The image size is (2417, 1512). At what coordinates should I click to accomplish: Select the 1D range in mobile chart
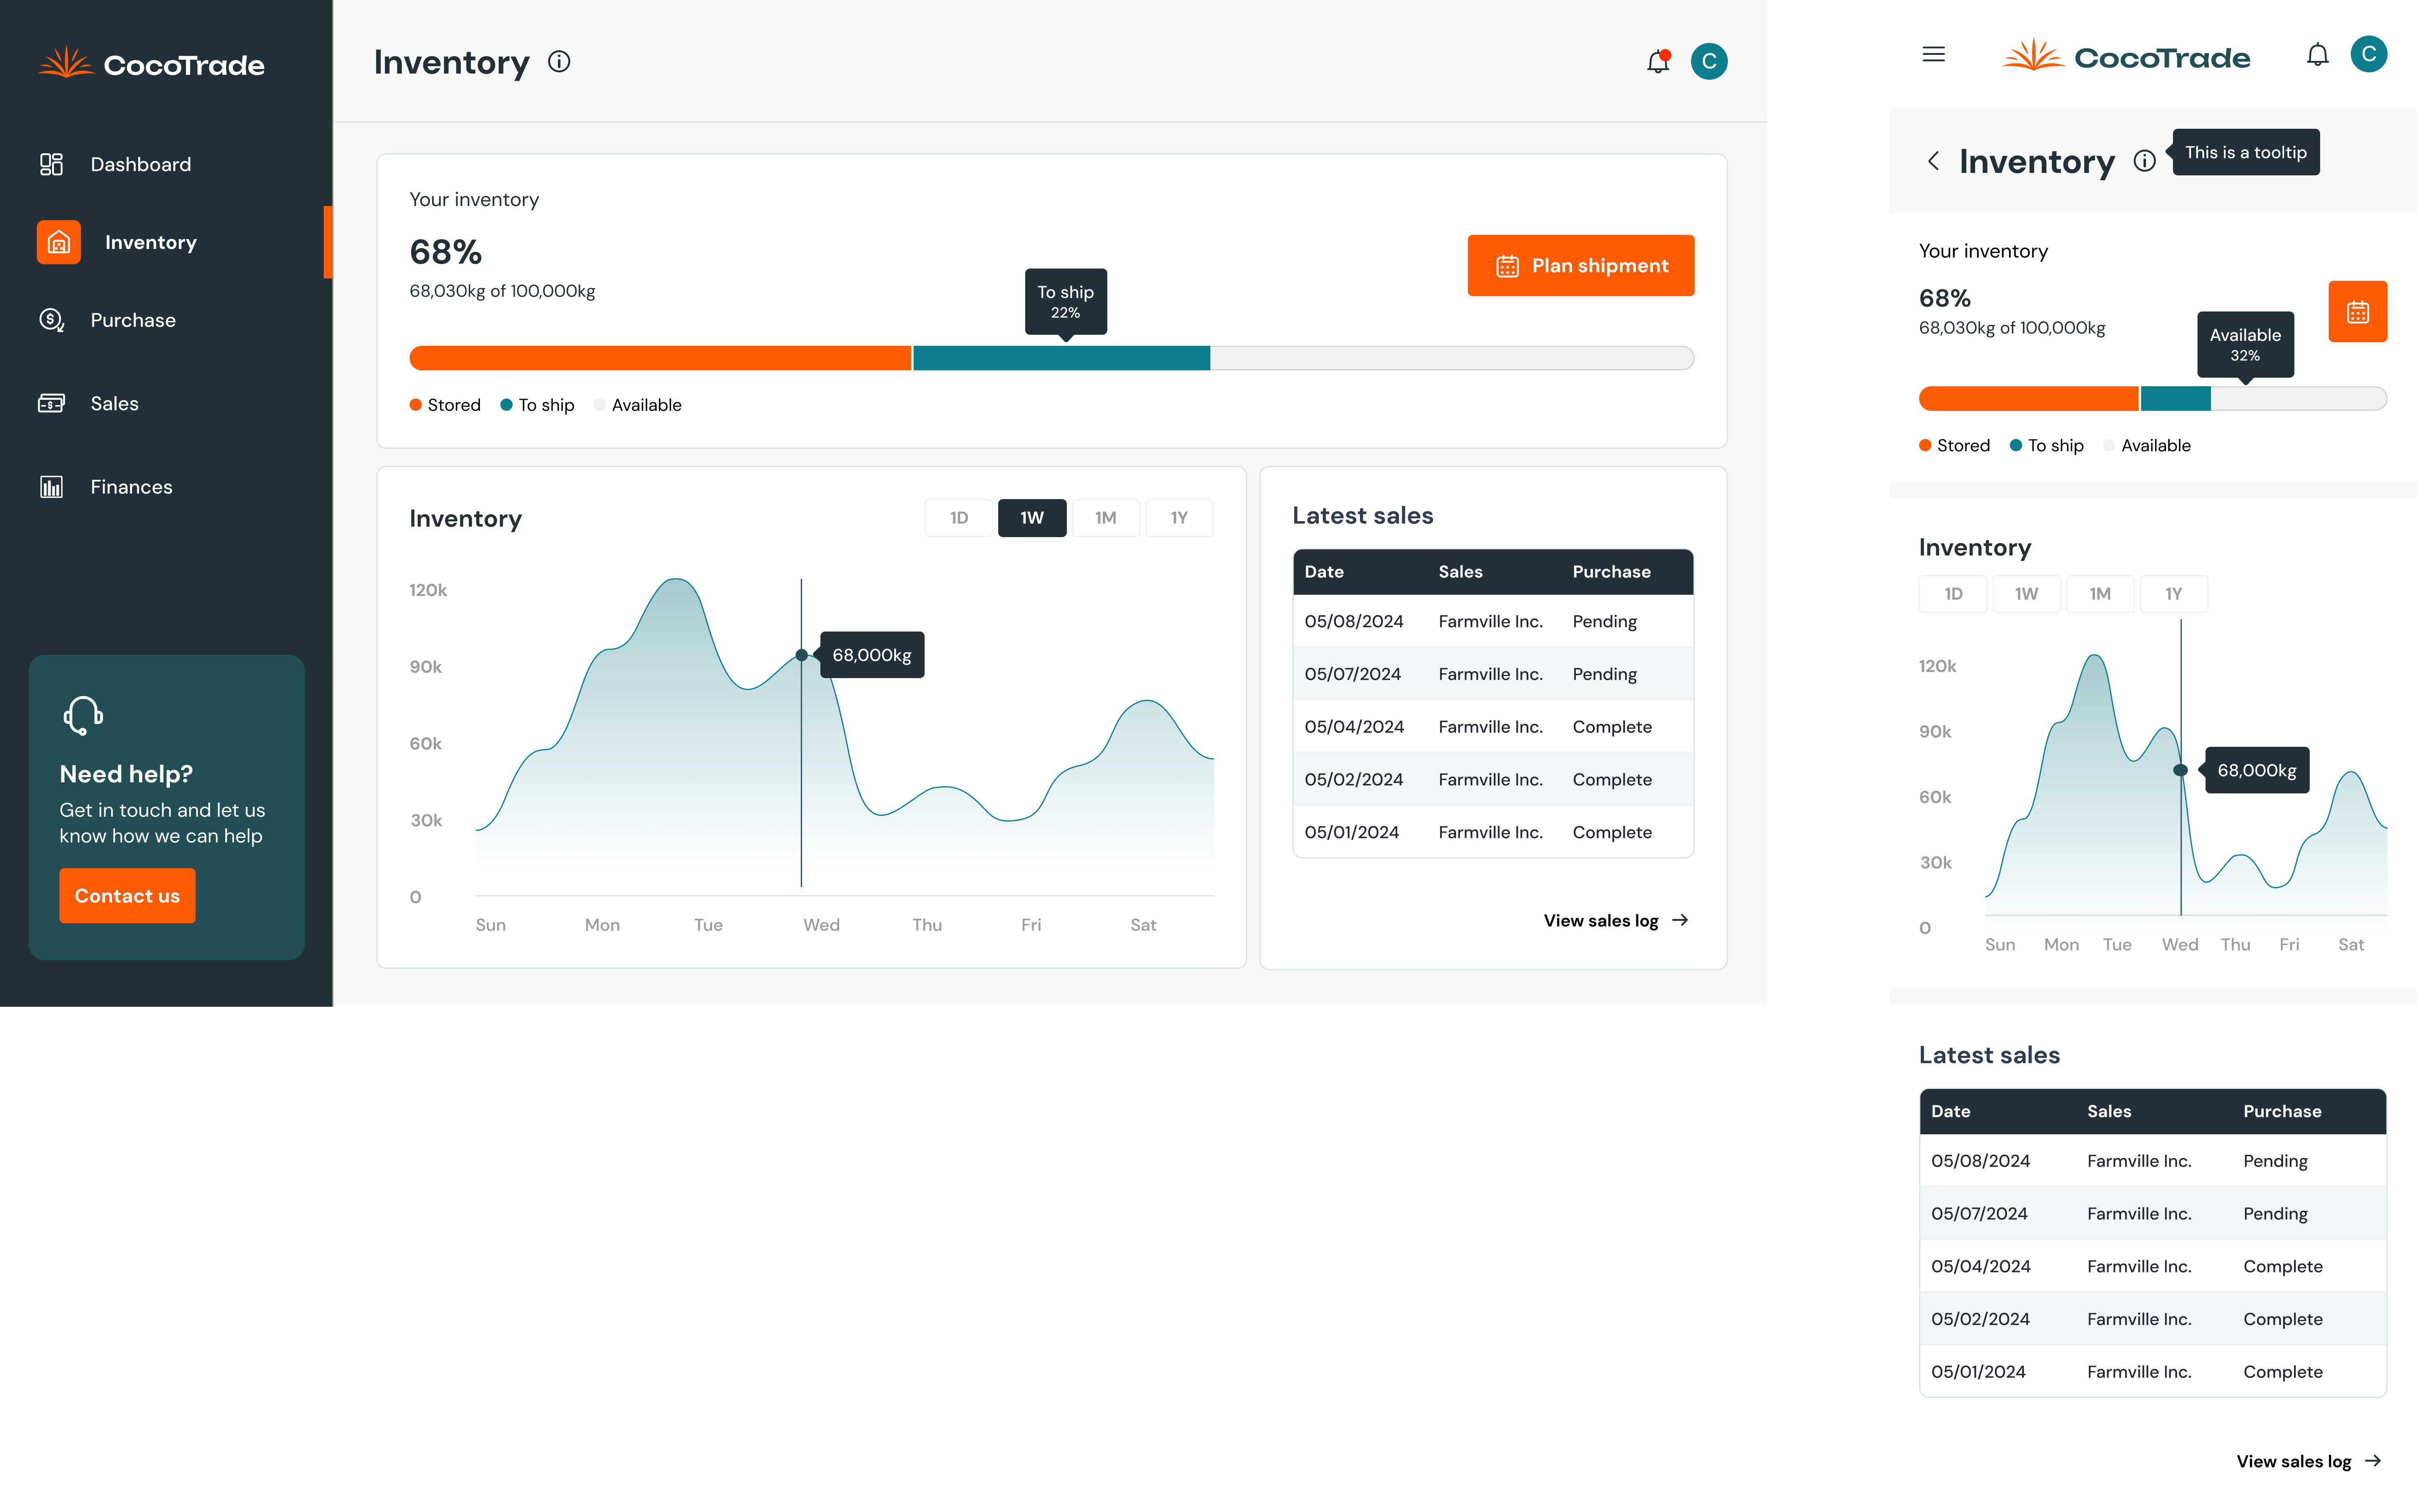coord(1953,594)
